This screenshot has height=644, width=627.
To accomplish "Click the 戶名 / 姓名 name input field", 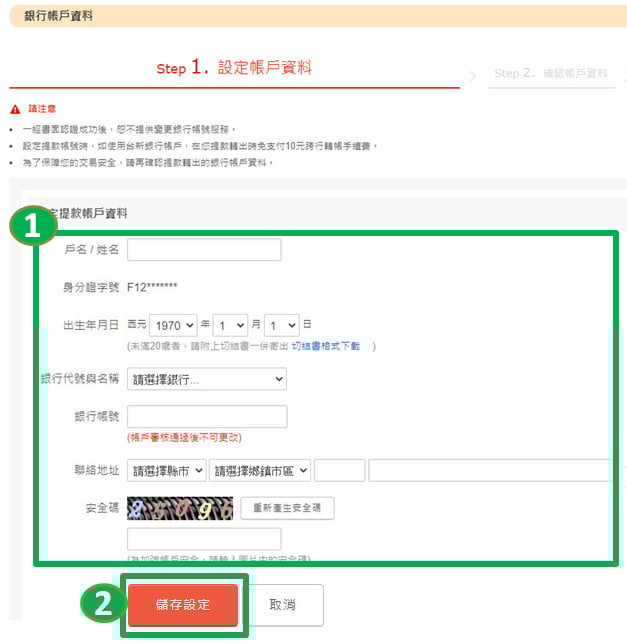I will pos(204,249).
